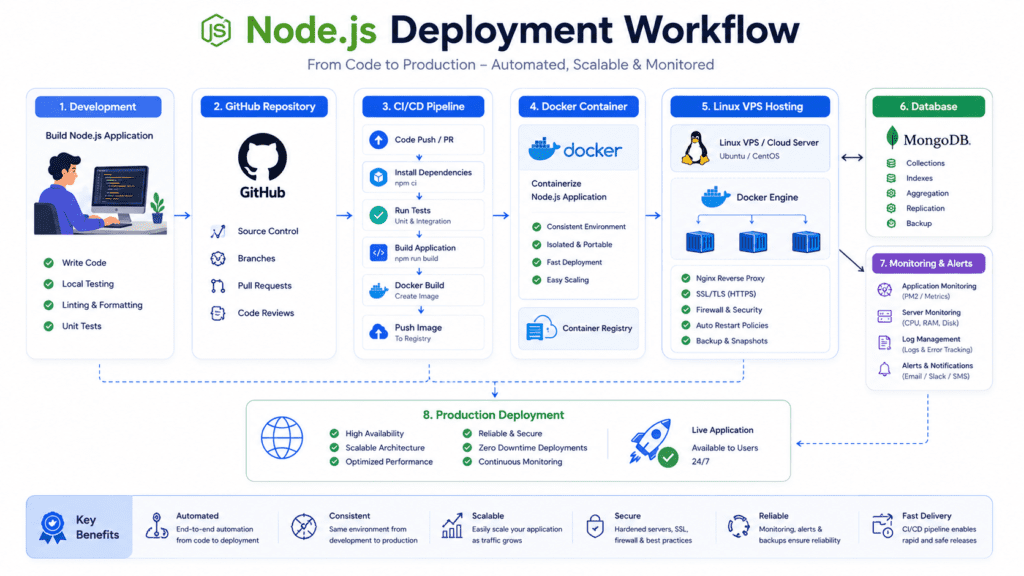The image size is (1024, 576).
Task: Click the Push Image cloud icon
Action: 379,332
